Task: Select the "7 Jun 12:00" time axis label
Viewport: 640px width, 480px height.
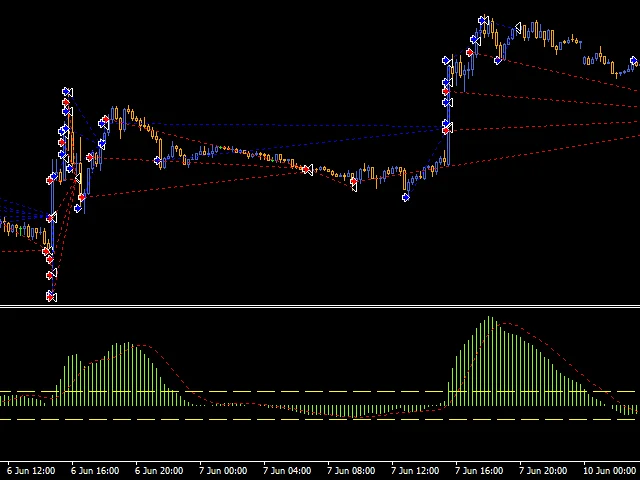Action: click(x=414, y=469)
